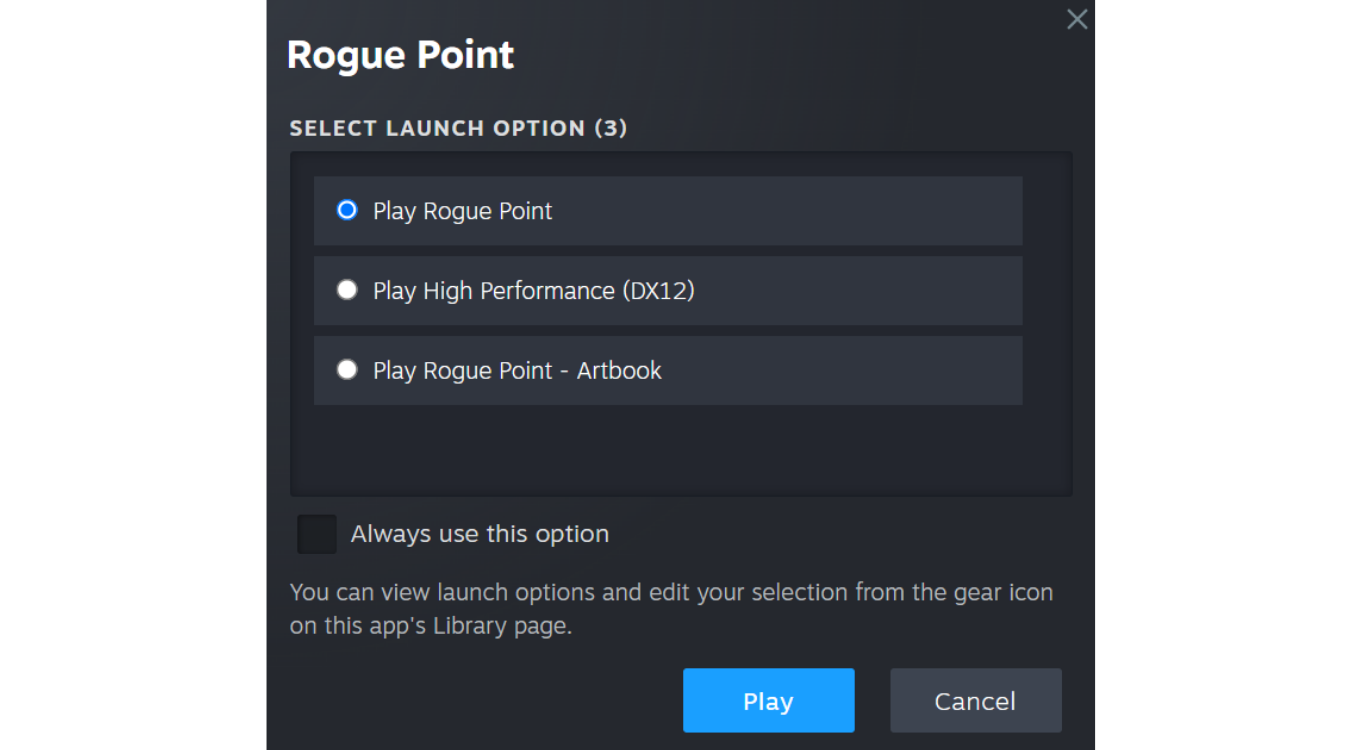The width and height of the screenshot is (1362, 750).
Task: Click the "Play Rogue Point - Artbook" label text
Action: 517,371
